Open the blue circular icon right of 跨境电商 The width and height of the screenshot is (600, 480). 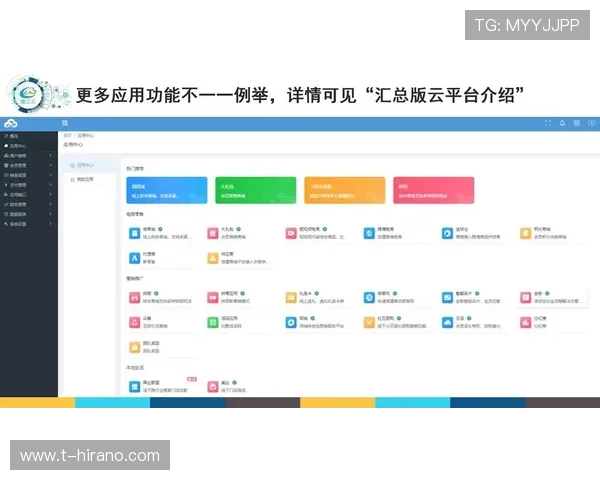(x=447, y=233)
